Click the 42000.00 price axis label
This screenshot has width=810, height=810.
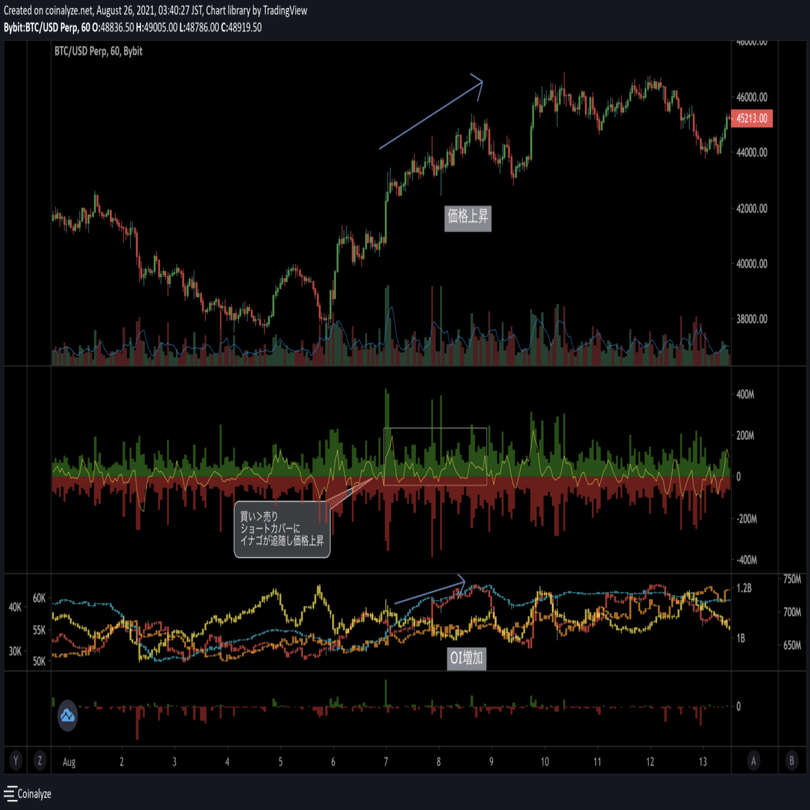752,209
